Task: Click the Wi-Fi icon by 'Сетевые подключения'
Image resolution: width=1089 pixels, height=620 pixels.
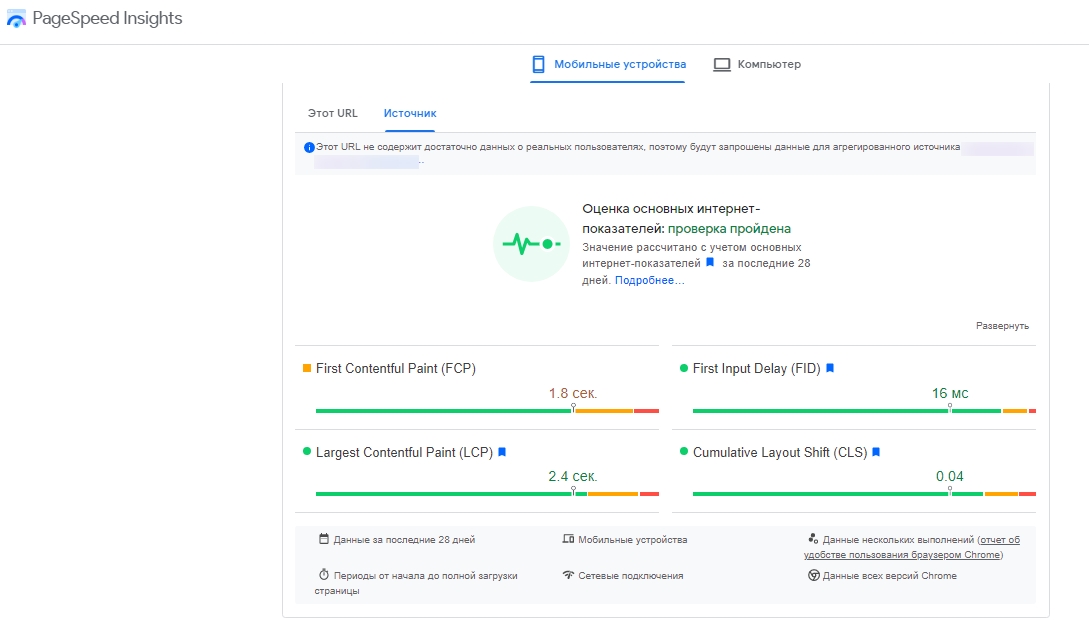Action: pyautogui.click(x=568, y=575)
